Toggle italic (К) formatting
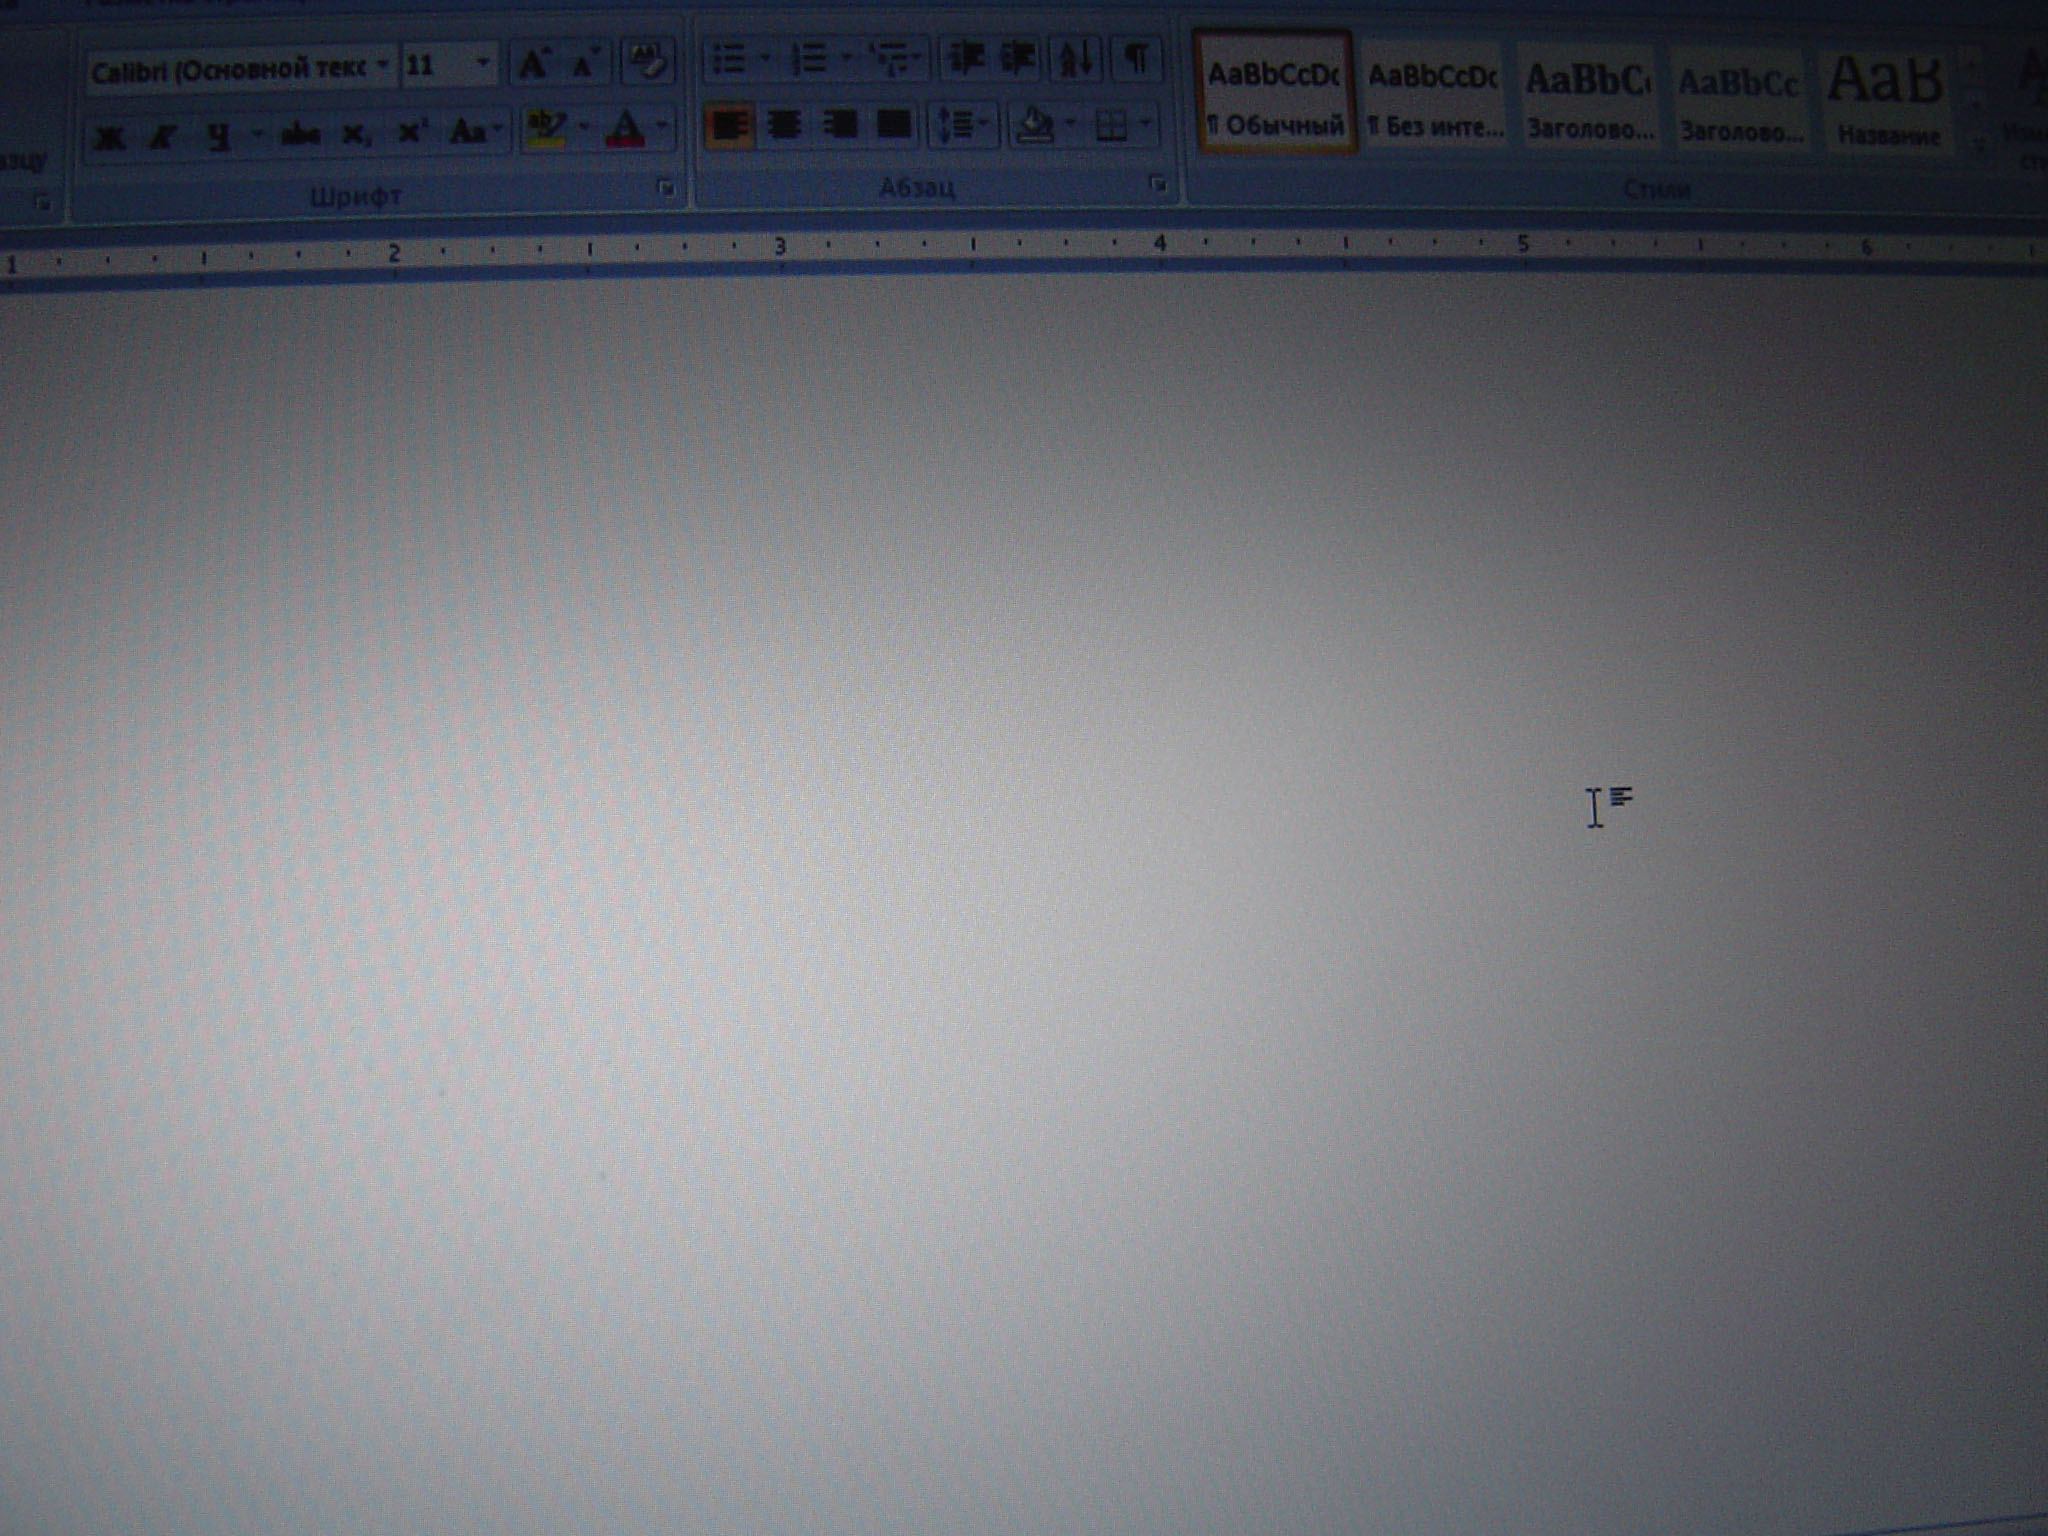This screenshot has height=1536, width=2048. pyautogui.click(x=162, y=136)
